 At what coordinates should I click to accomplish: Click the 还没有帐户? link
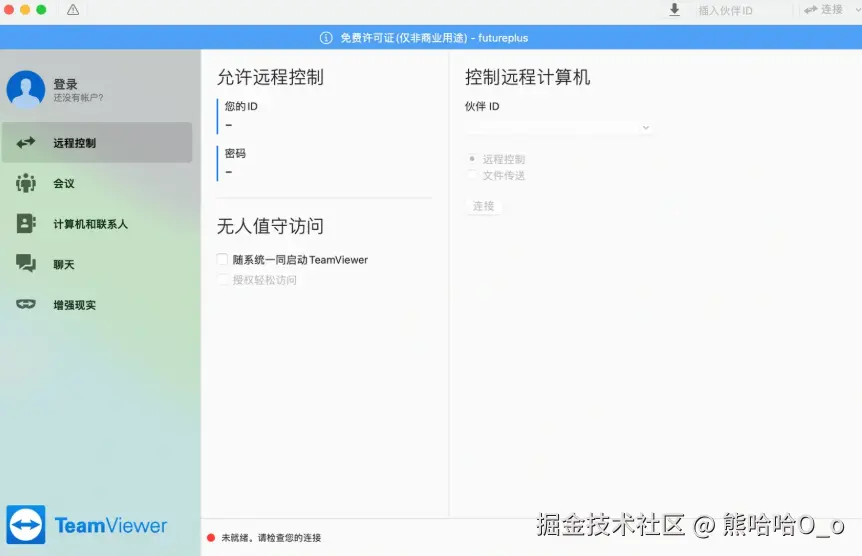coord(78,98)
